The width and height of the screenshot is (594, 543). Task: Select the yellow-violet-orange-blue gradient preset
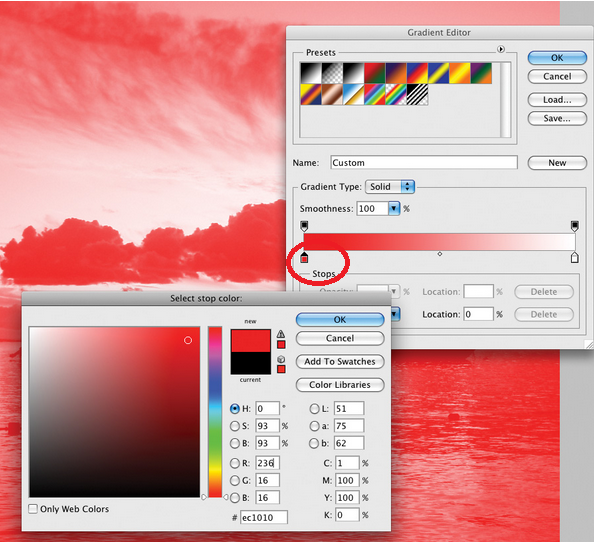coord(310,94)
